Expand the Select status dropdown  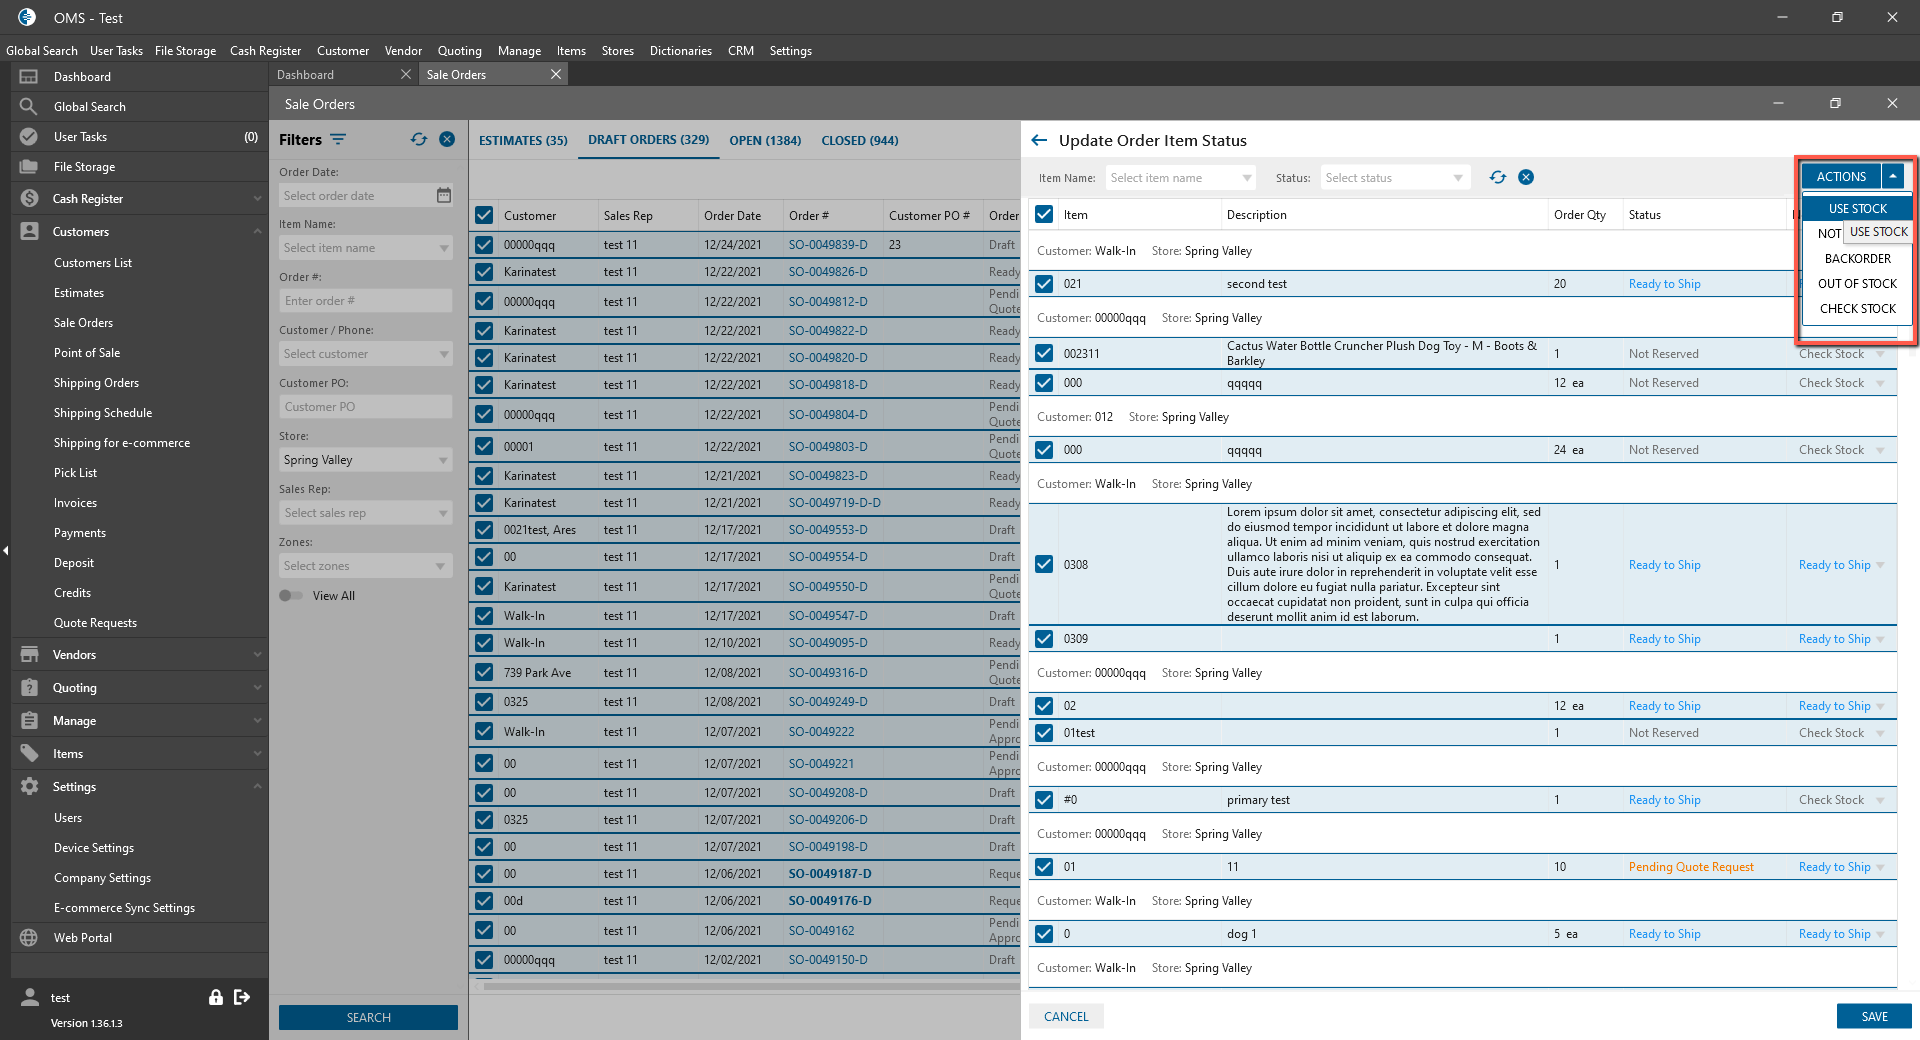[x=1395, y=178]
